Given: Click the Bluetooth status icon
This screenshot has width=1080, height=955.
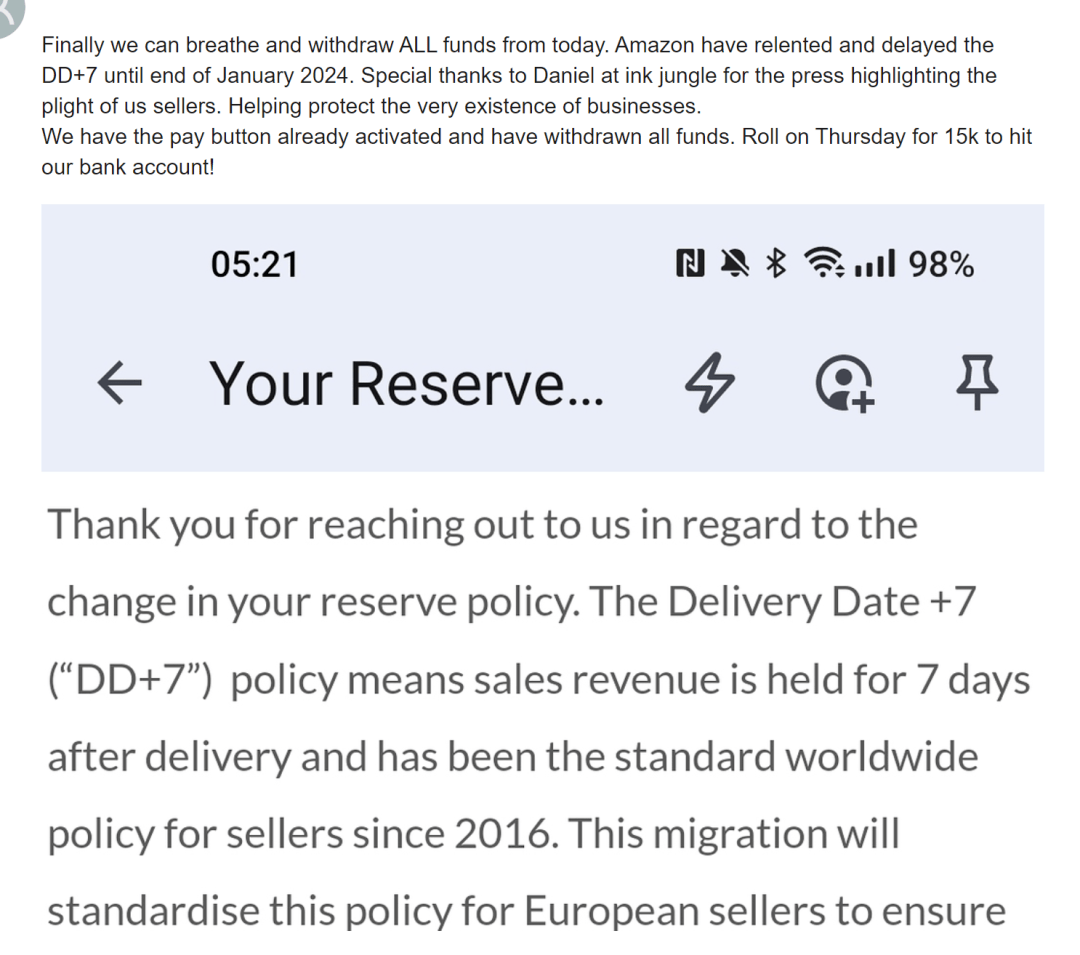Looking at the screenshot, I should click(x=776, y=264).
